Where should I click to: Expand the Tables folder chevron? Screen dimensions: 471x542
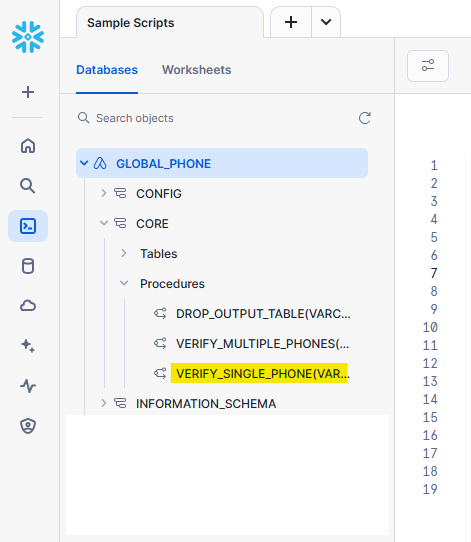[124, 253]
